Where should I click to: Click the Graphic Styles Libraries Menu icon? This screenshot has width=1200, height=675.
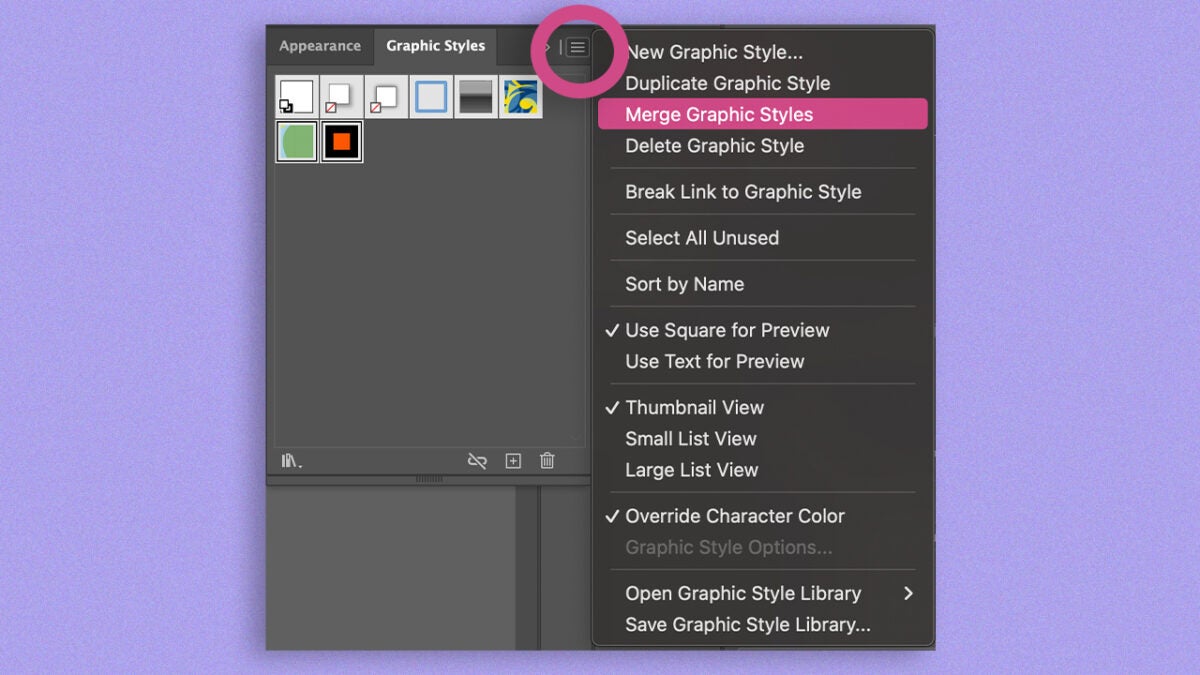point(291,461)
